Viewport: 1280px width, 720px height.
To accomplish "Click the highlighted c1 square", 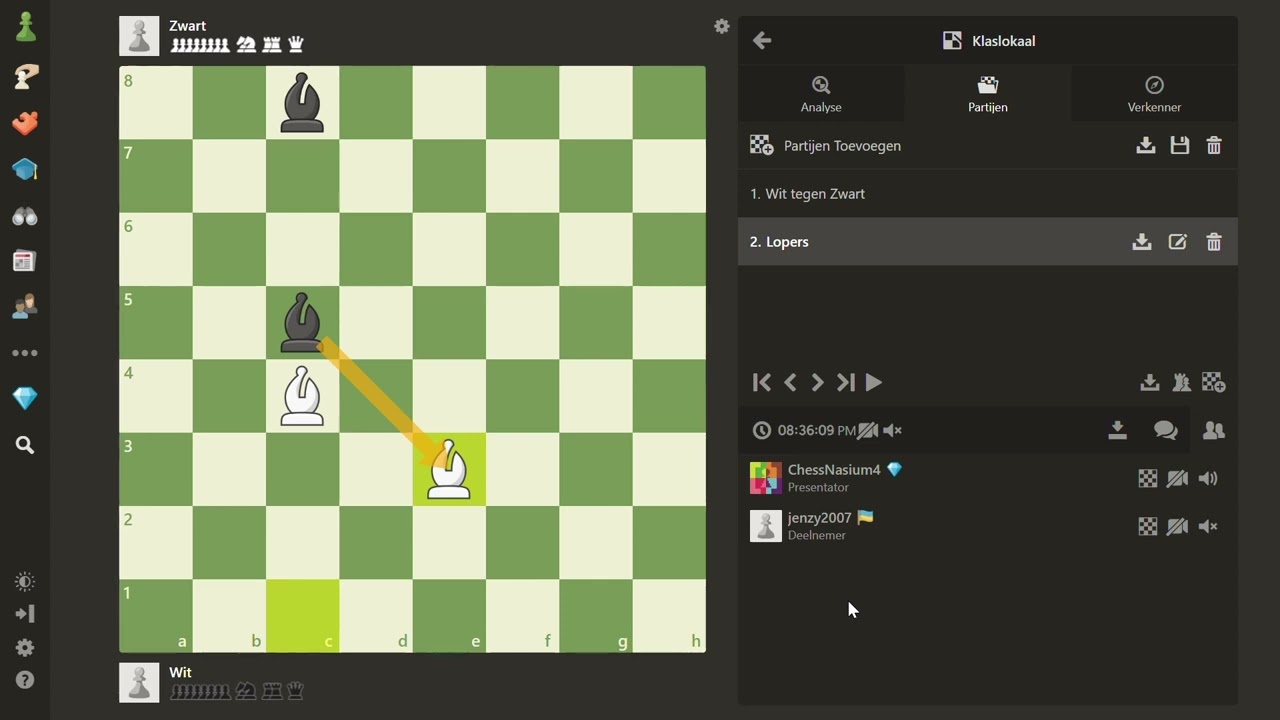I will [302, 616].
